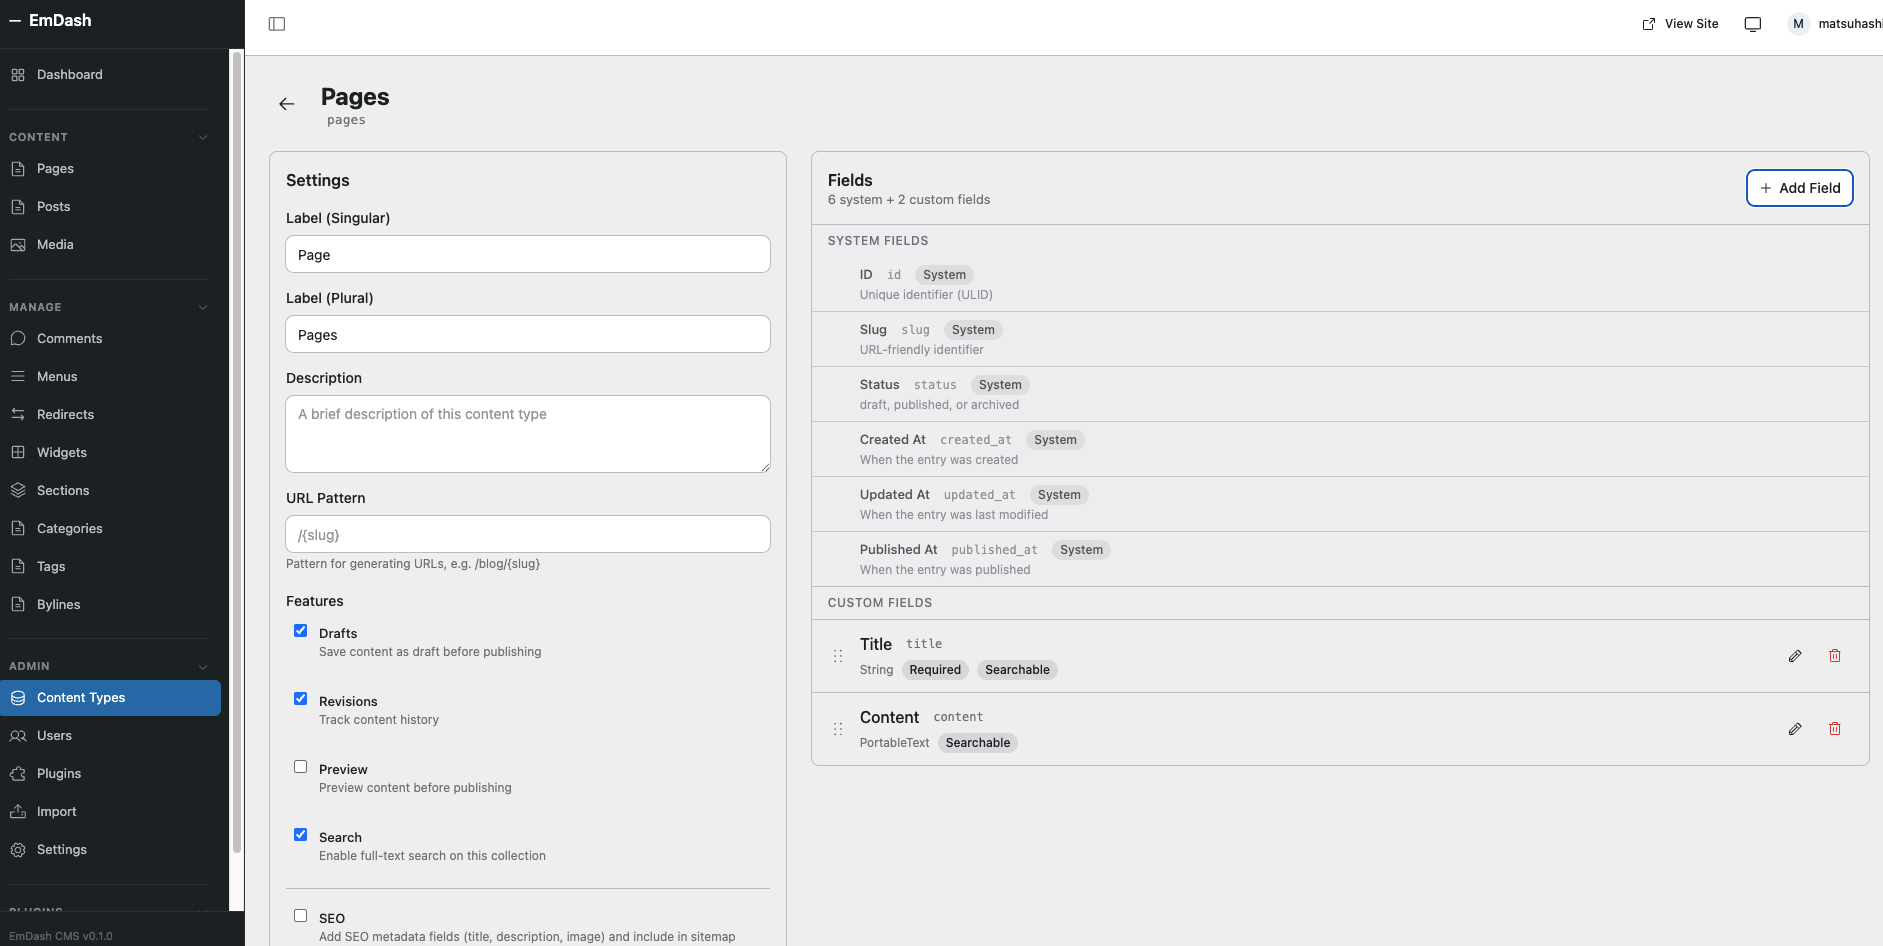Go to Plugins in the sidebar

click(x=59, y=773)
